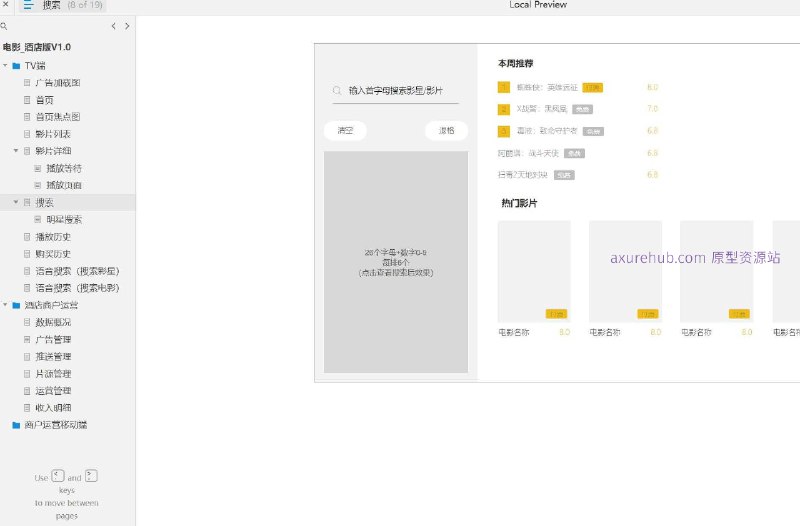
Task: Select the rank 3 recommended movie
Action: 547,131
